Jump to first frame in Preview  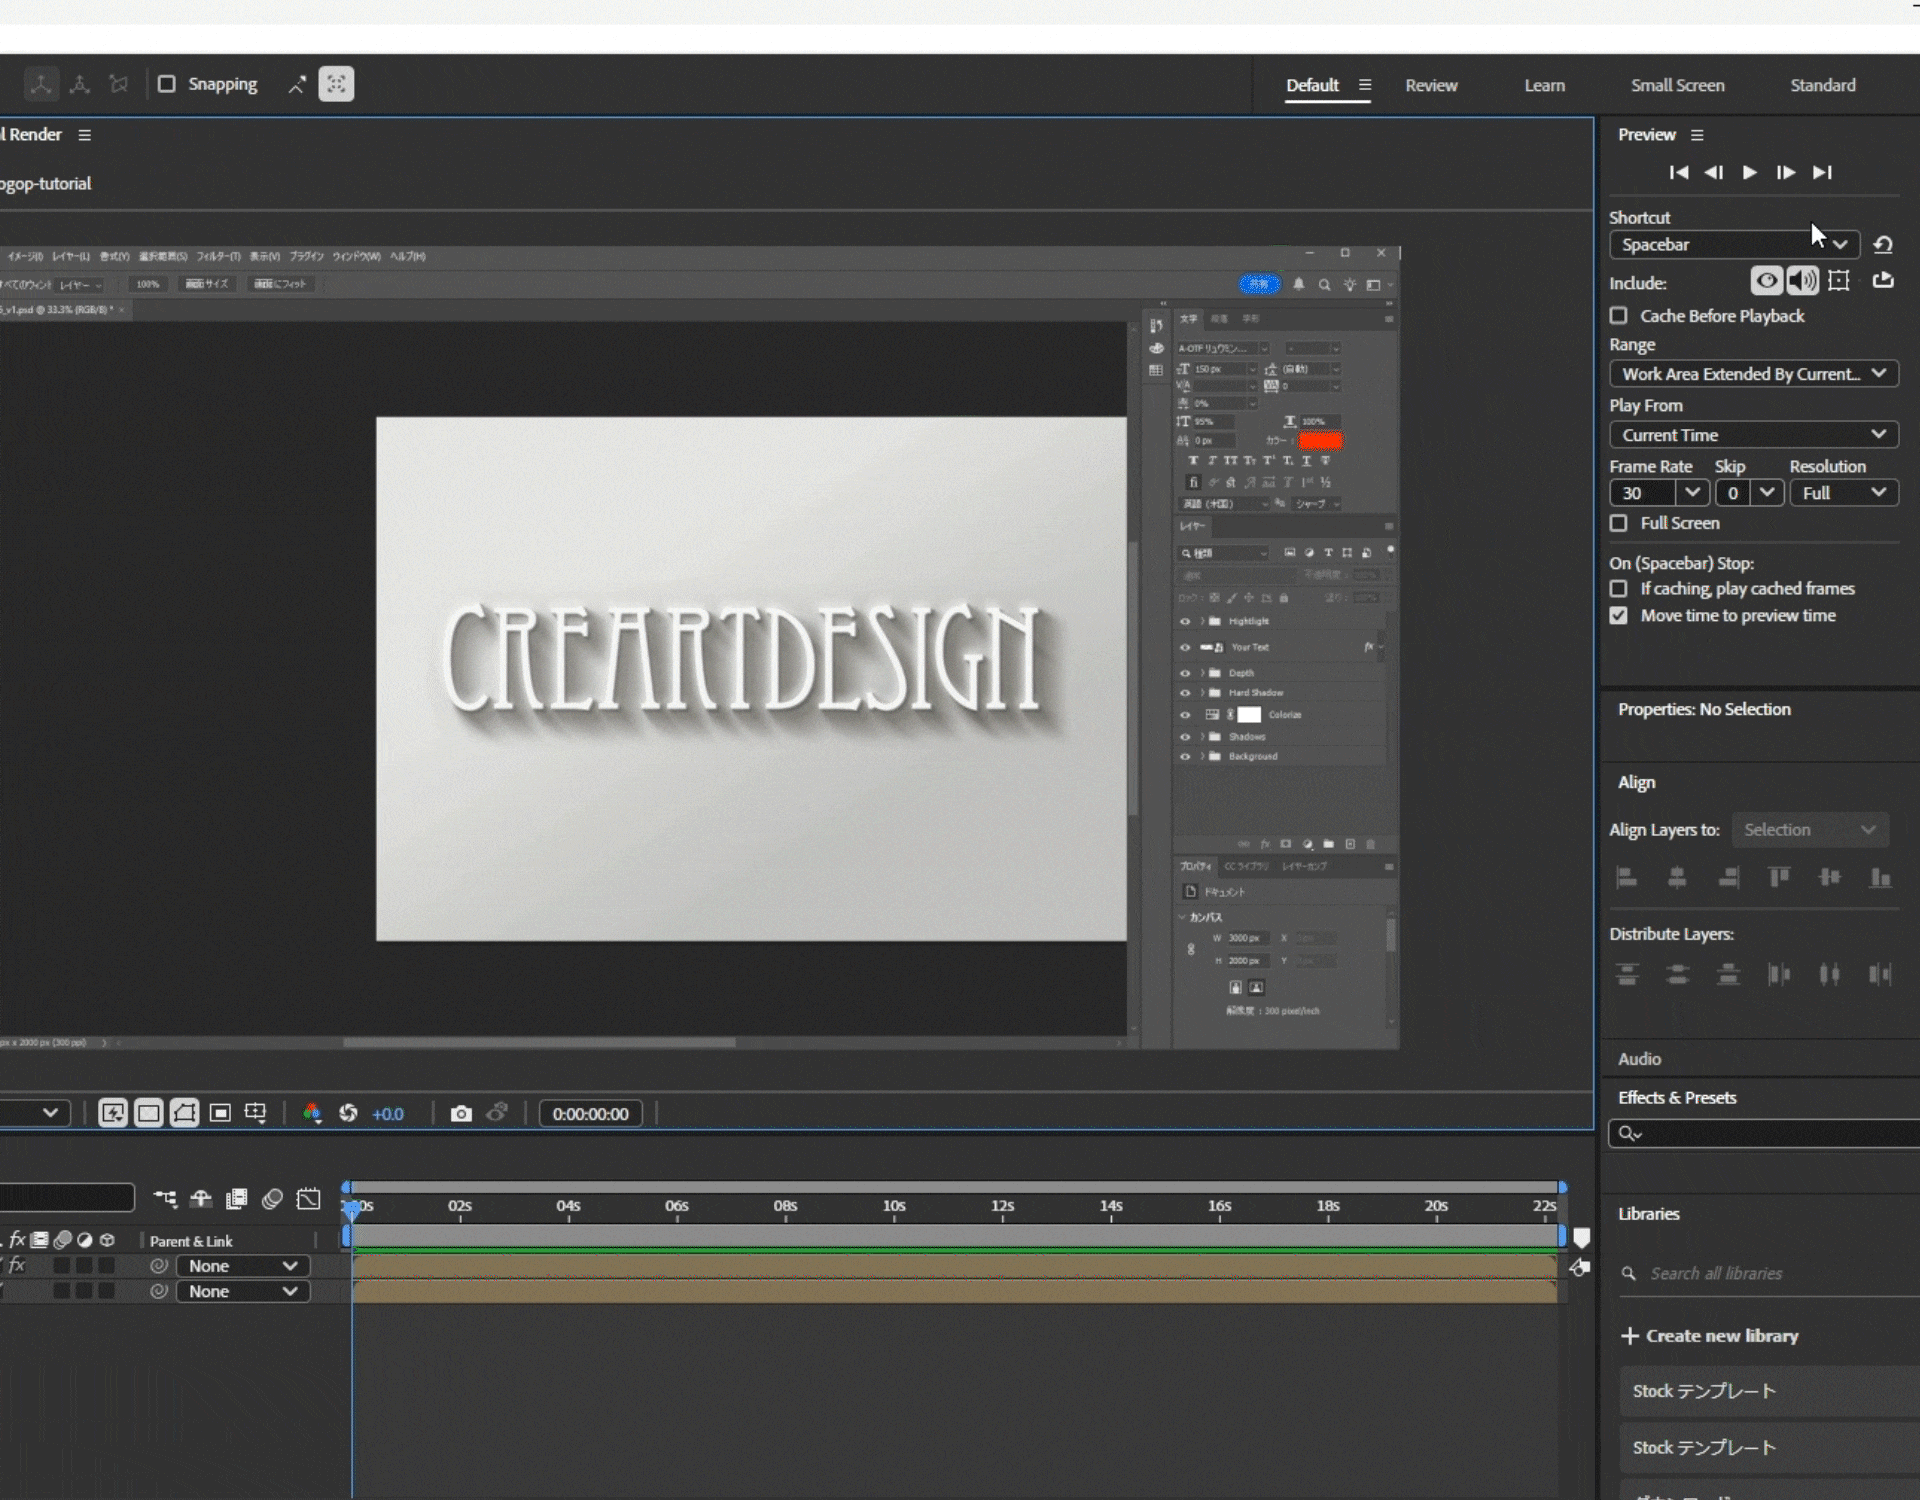pos(1679,173)
